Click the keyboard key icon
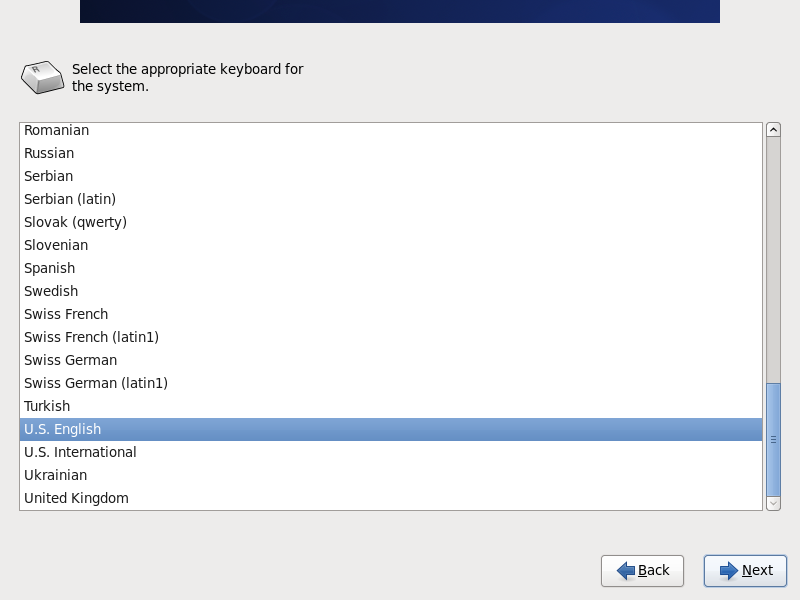Viewport: 800px width, 600px height. (42, 77)
